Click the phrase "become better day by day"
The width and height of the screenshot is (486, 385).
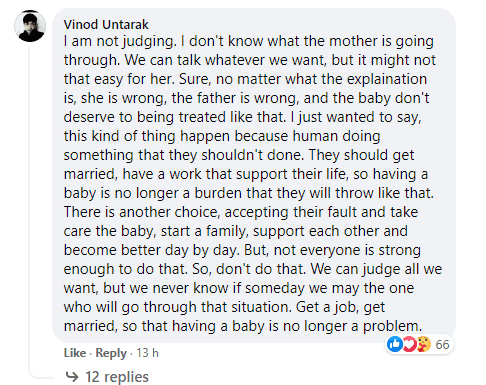coord(151,250)
